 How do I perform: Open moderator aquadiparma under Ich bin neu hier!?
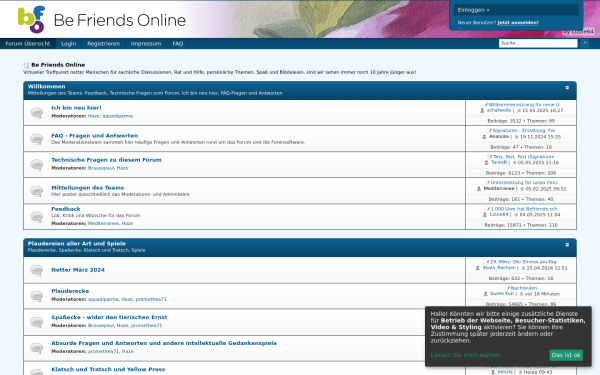point(118,116)
